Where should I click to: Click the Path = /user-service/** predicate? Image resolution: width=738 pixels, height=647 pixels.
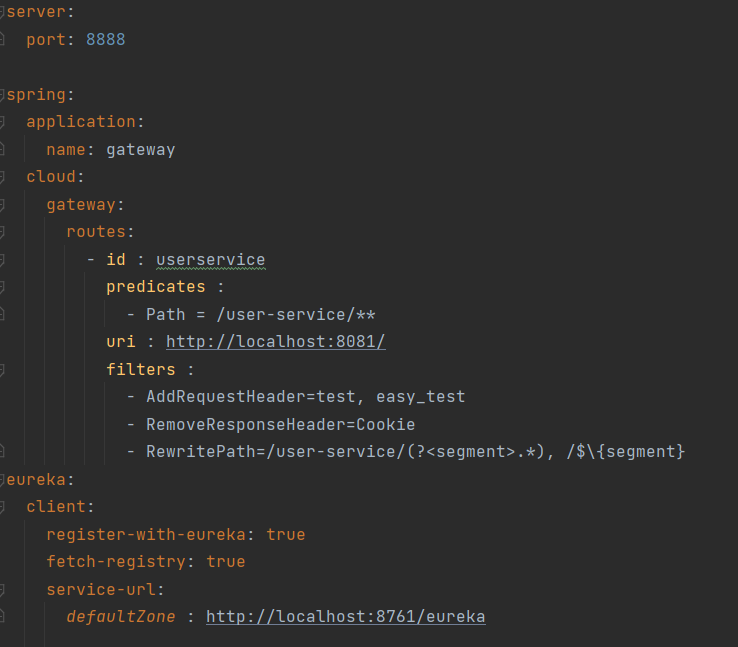260,314
